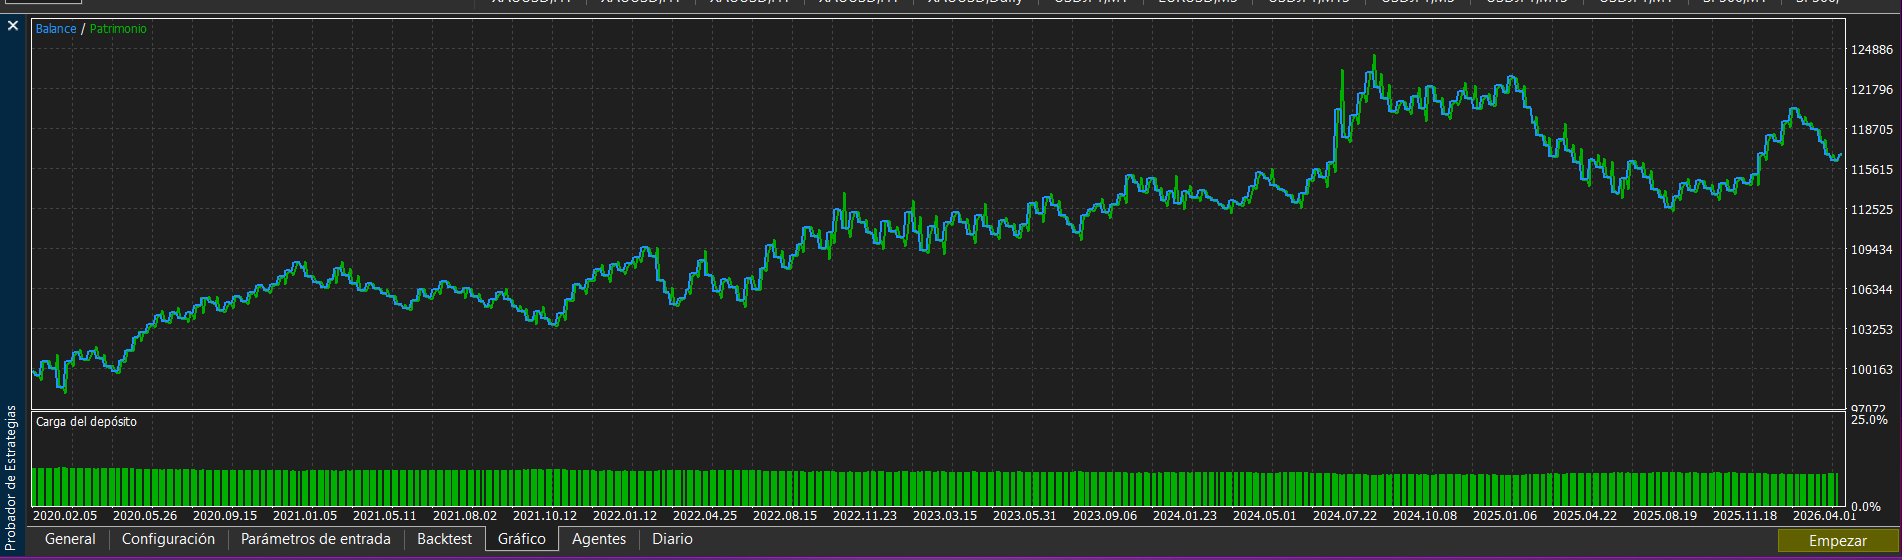Click the 2021.05.11 date label
Image resolution: width=1902 pixels, height=560 pixels.
click(385, 516)
